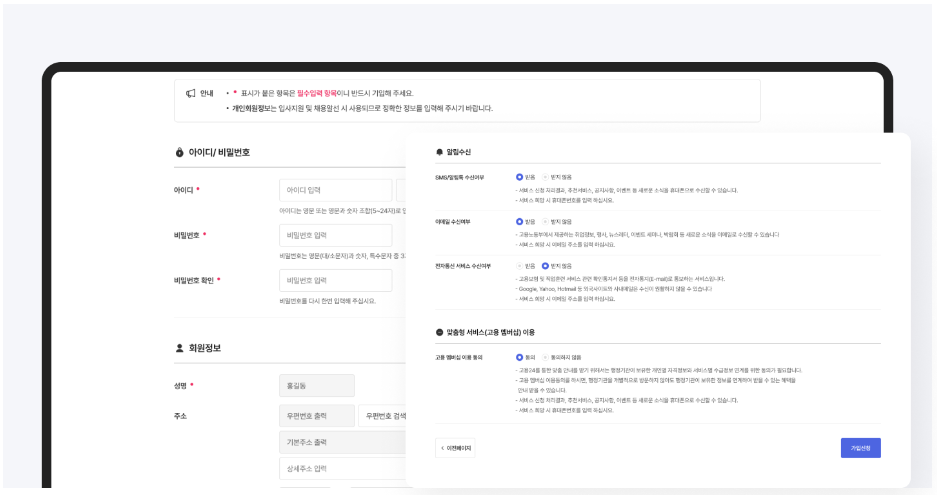Click the megaphone icon beside 안내
Image resolution: width=937 pixels, height=495 pixels.
click(x=191, y=93)
